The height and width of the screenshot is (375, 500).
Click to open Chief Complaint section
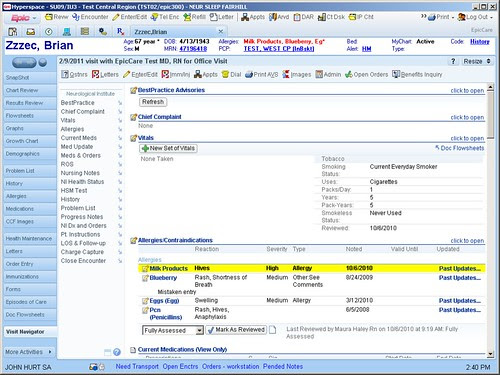coord(467,117)
